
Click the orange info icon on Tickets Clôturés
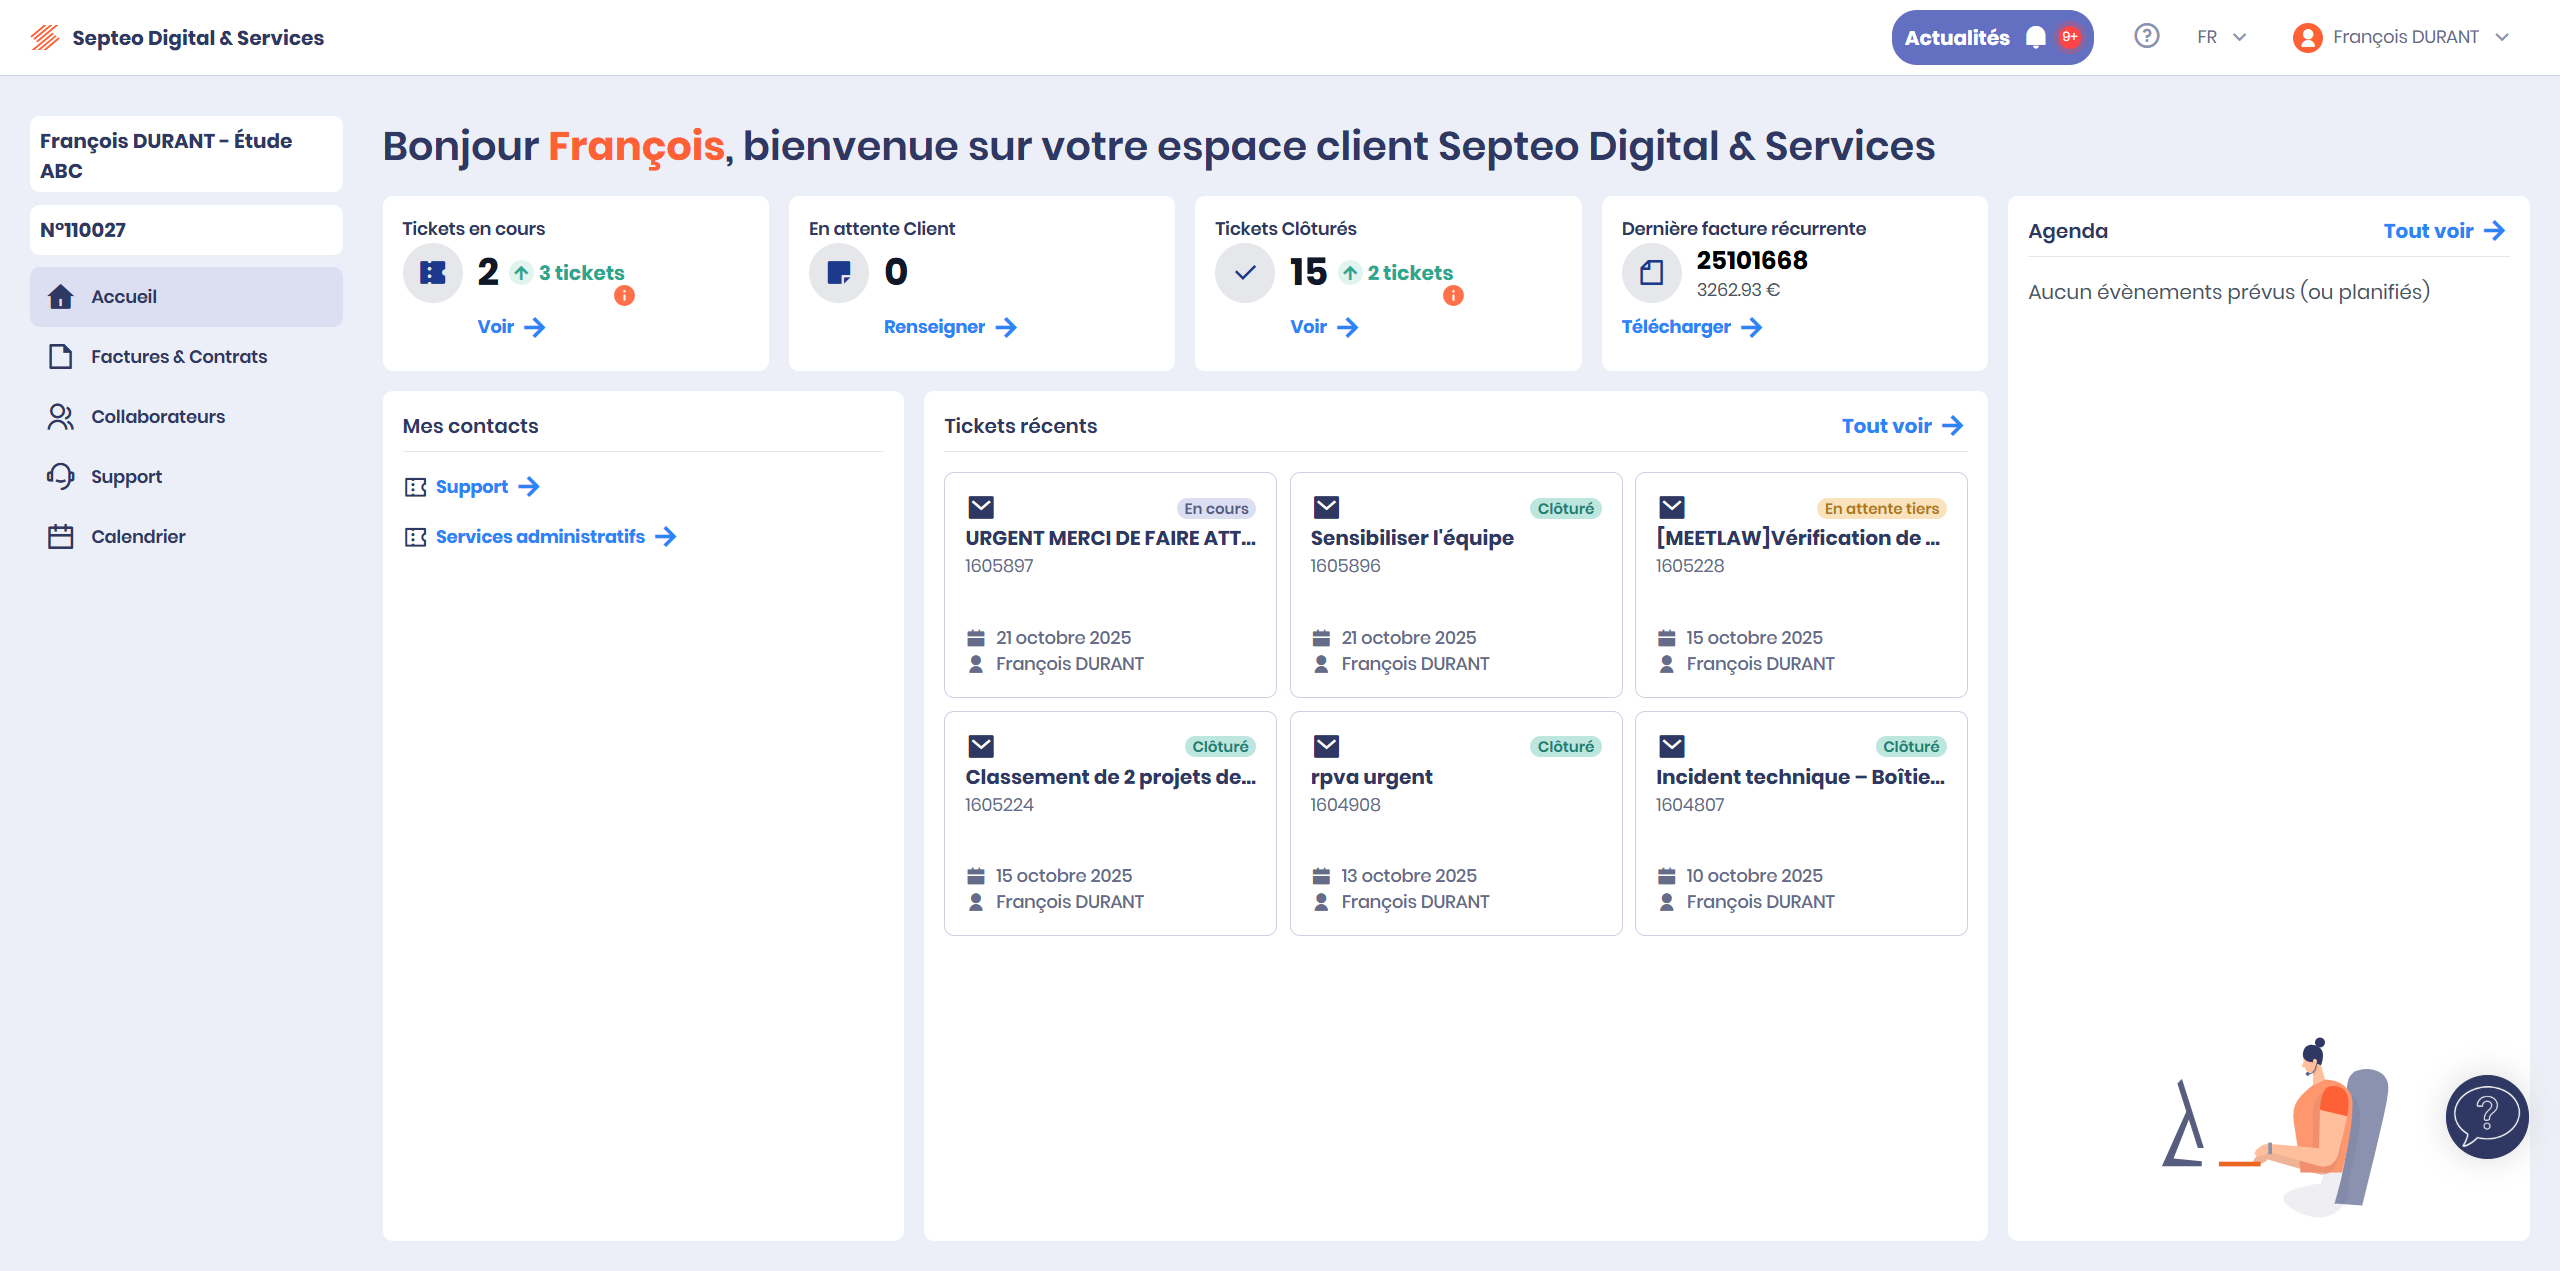(1453, 296)
